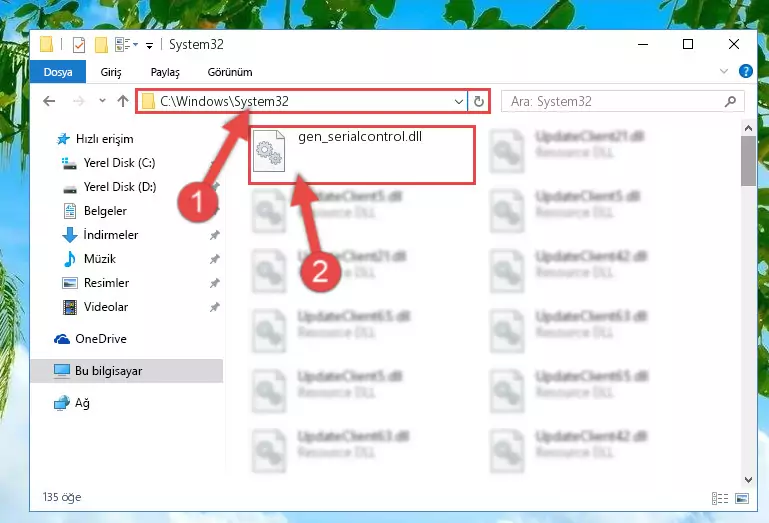The height and width of the screenshot is (523, 769).
Task: Switch to large icons view in status bar
Action: (x=742, y=499)
